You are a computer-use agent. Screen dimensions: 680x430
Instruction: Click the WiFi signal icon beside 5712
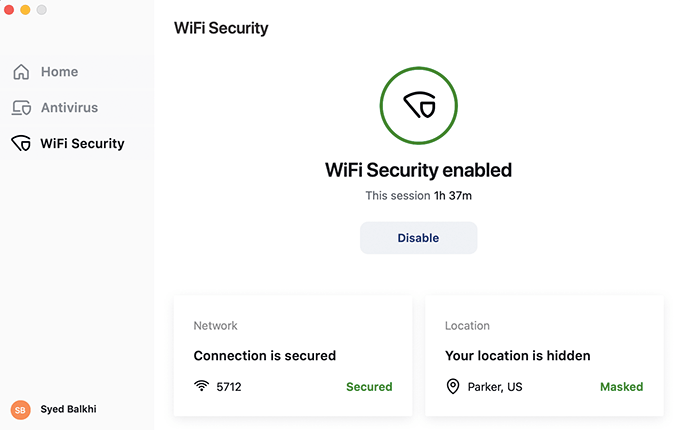point(202,386)
